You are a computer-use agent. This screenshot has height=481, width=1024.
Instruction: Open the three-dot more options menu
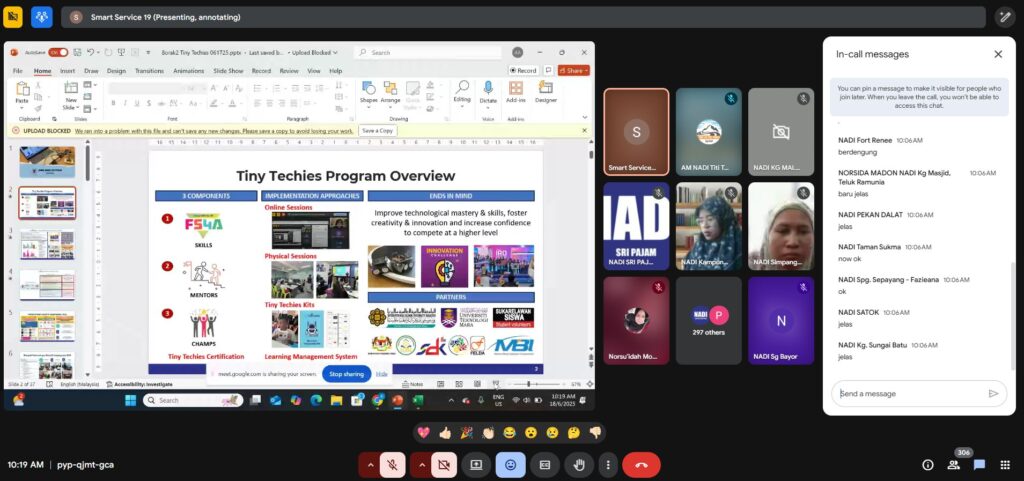click(607, 464)
